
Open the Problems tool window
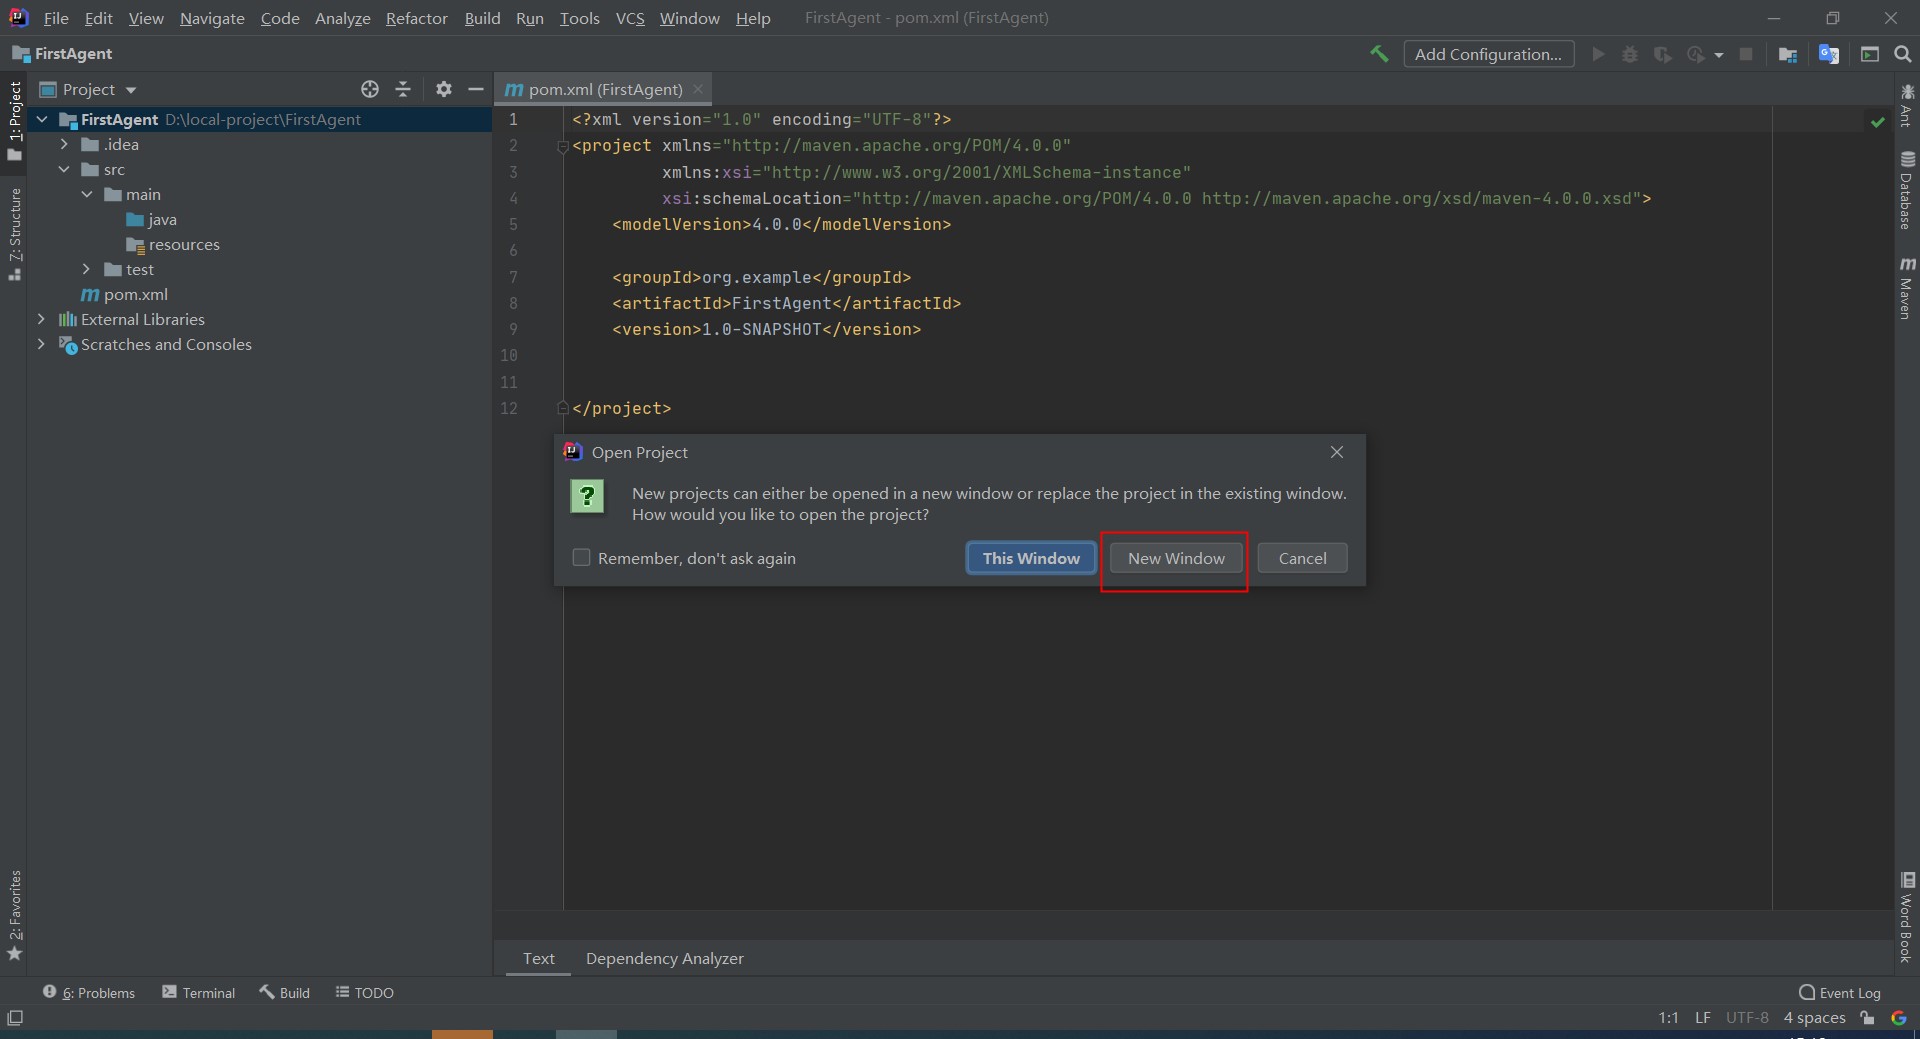coord(89,992)
